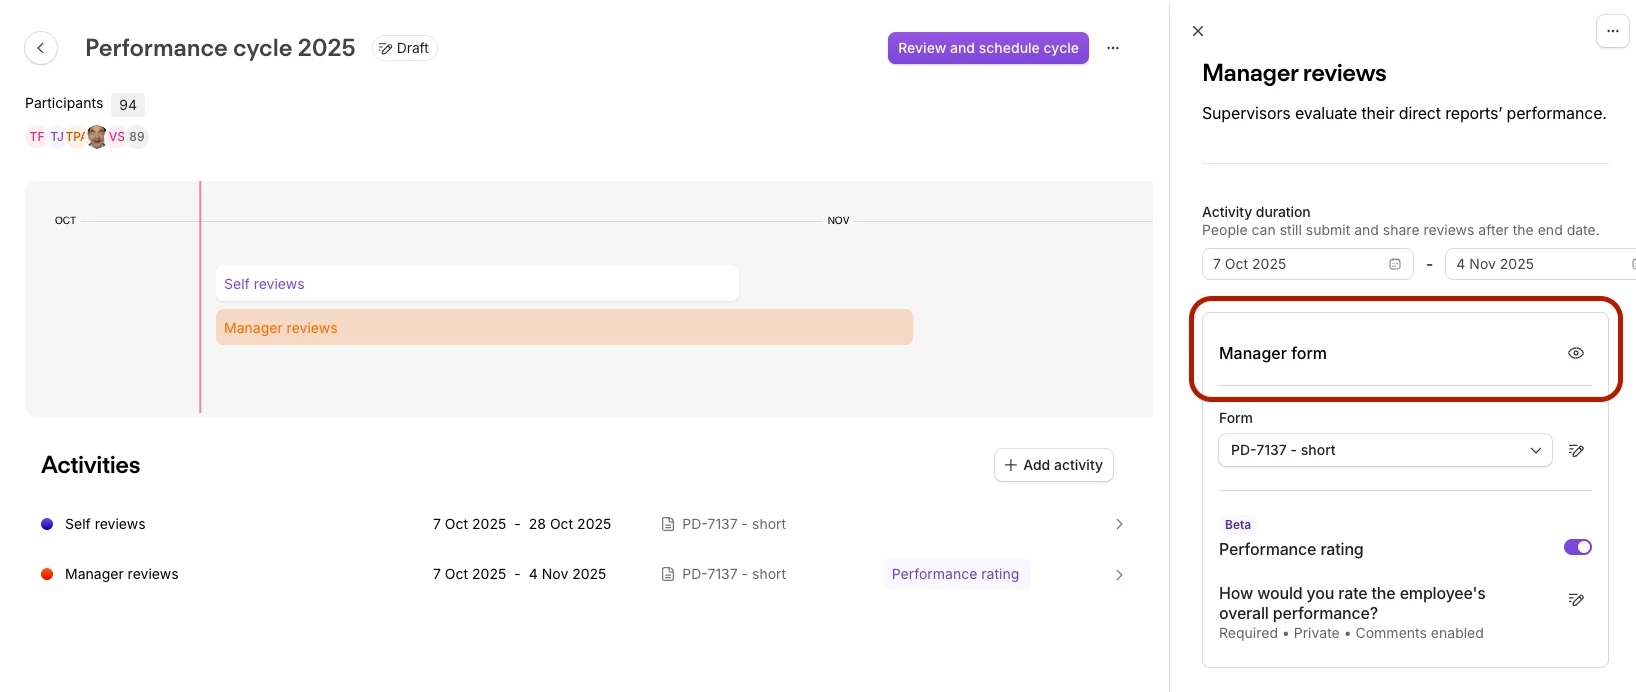
Task: Expand the Self reviews activity row chevron
Action: [1119, 524]
